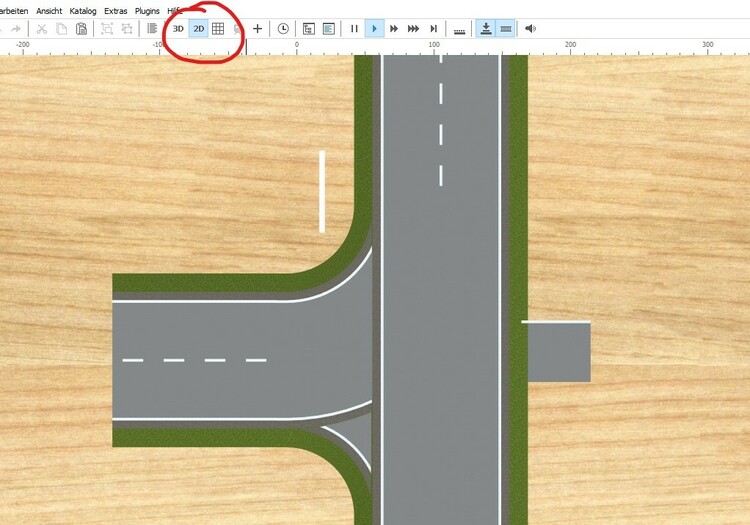The height and width of the screenshot is (525, 750).
Task: Select the standalone white line marking
Action: coord(322,192)
